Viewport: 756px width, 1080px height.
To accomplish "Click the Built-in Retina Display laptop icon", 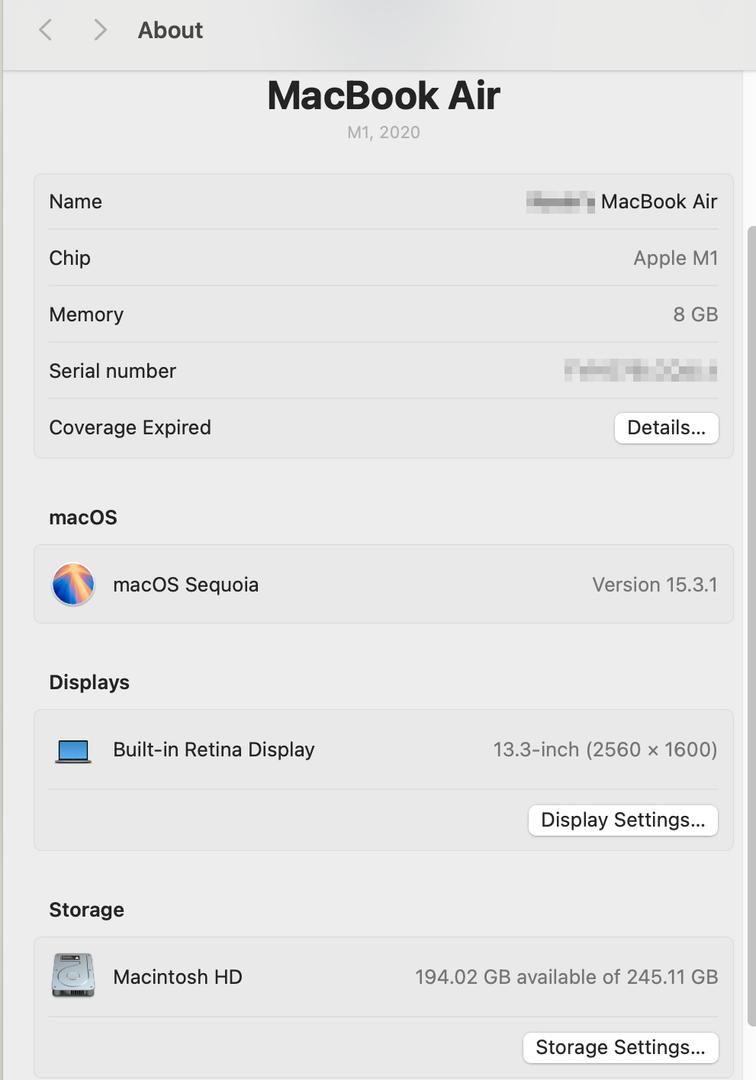I will pyautogui.click(x=73, y=751).
